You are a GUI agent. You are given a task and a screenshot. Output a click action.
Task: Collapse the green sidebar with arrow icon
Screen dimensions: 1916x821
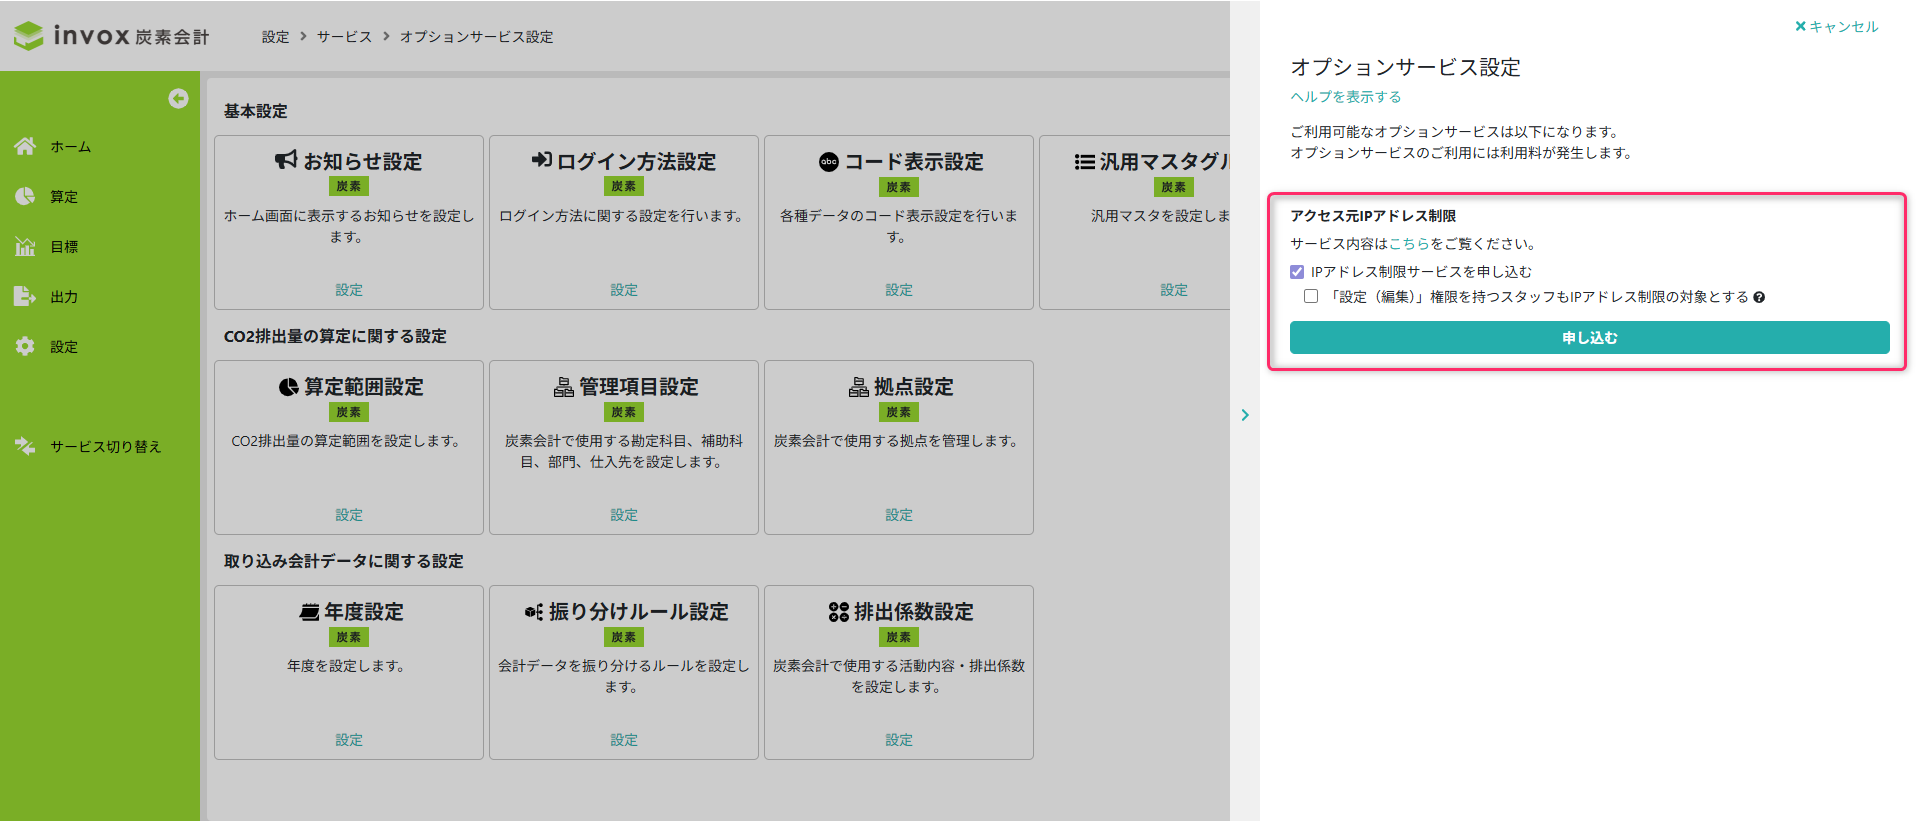(x=178, y=98)
